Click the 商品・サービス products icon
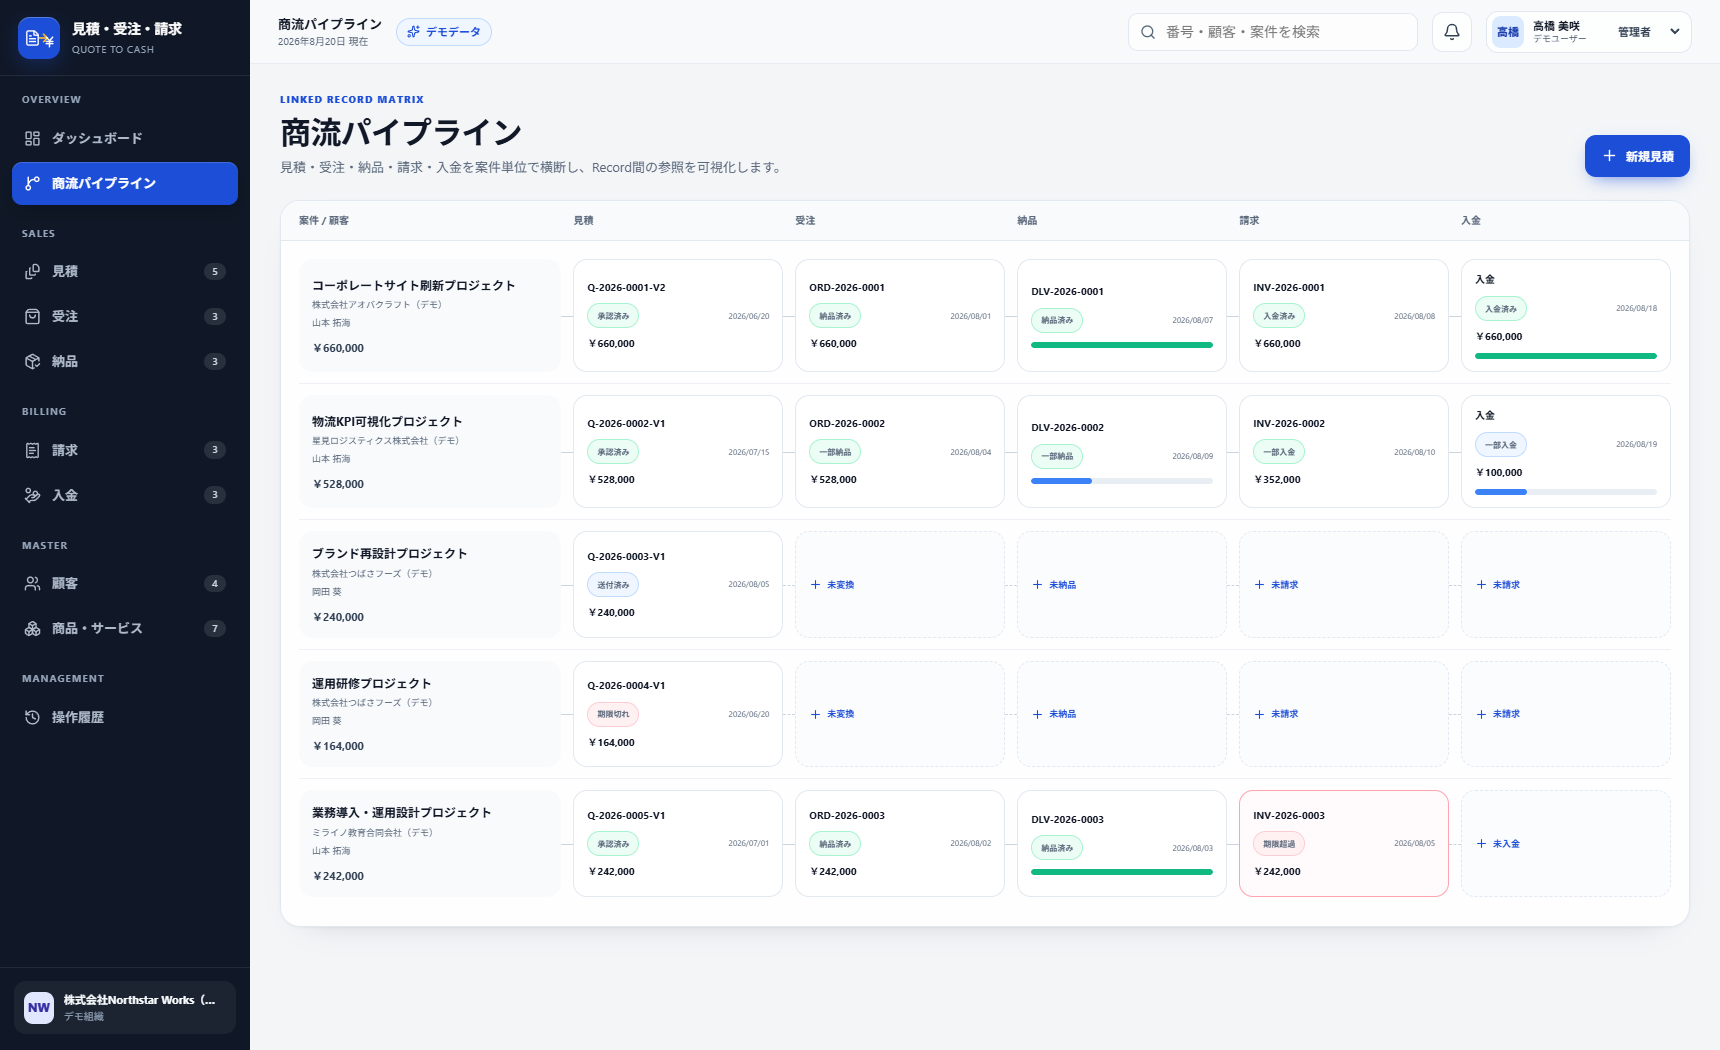 click(x=33, y=628)
